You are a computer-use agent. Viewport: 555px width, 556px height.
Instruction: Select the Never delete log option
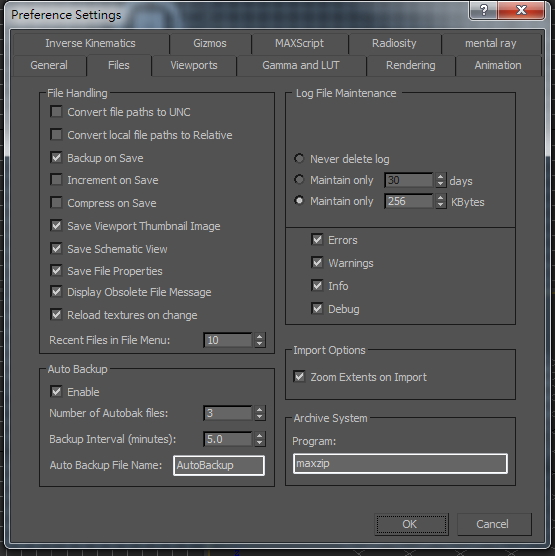[x=299, y=158]
